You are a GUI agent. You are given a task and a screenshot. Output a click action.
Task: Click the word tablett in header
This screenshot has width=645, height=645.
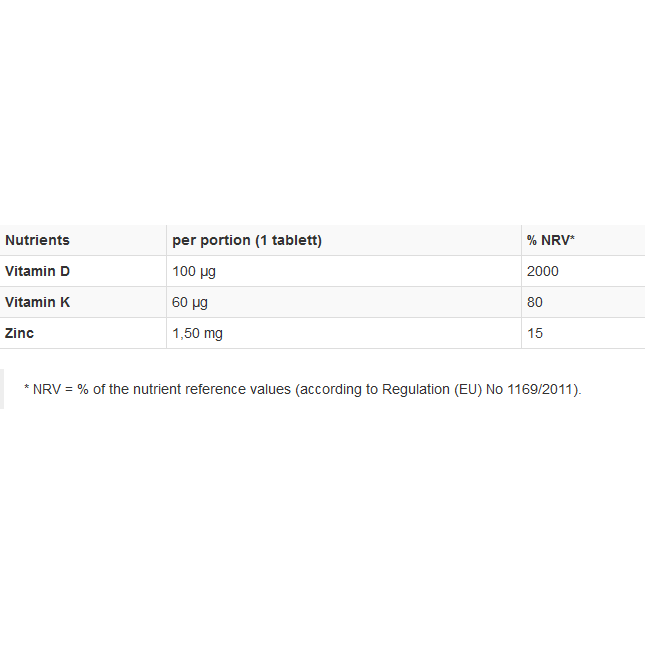pos(295,240)
